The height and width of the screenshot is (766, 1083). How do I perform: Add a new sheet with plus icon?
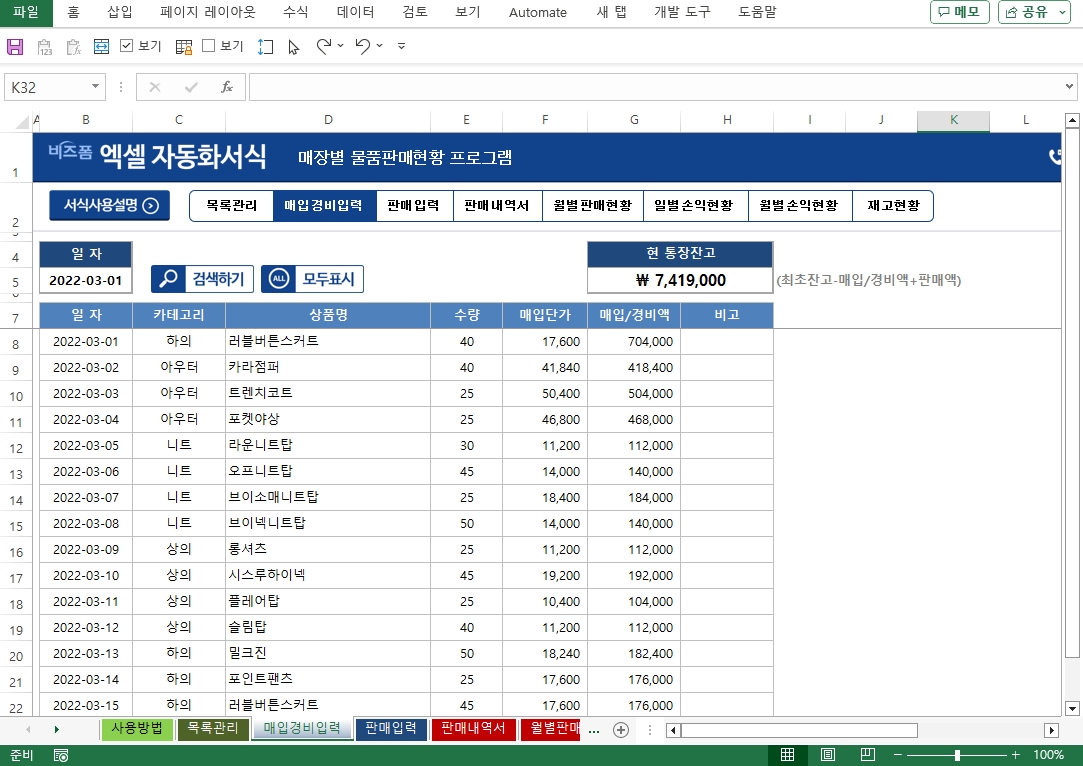(x=620, y=730)
